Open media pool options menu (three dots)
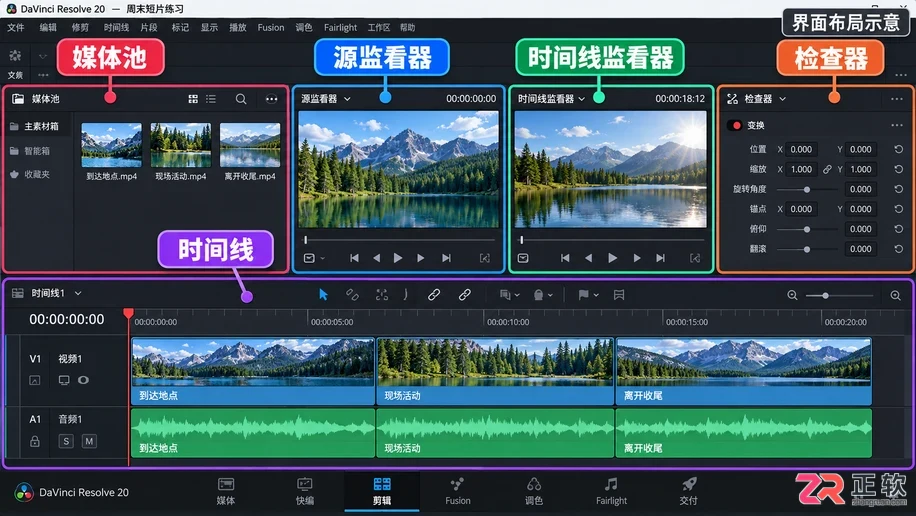The height and width of the screenshot is (516, 916). pyautogui.click(x=272, y=99)
